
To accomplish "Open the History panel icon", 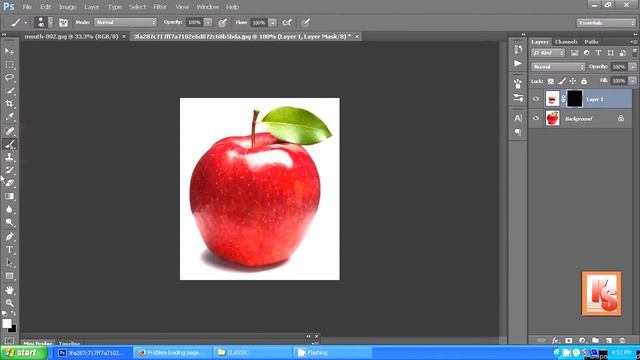I will [x=518, y=49].
